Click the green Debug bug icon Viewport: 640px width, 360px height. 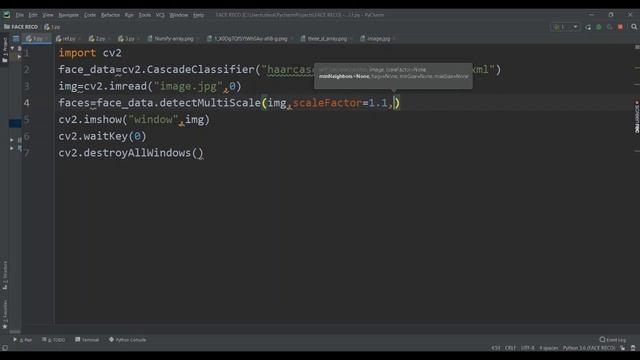click(x=599, y=27)
